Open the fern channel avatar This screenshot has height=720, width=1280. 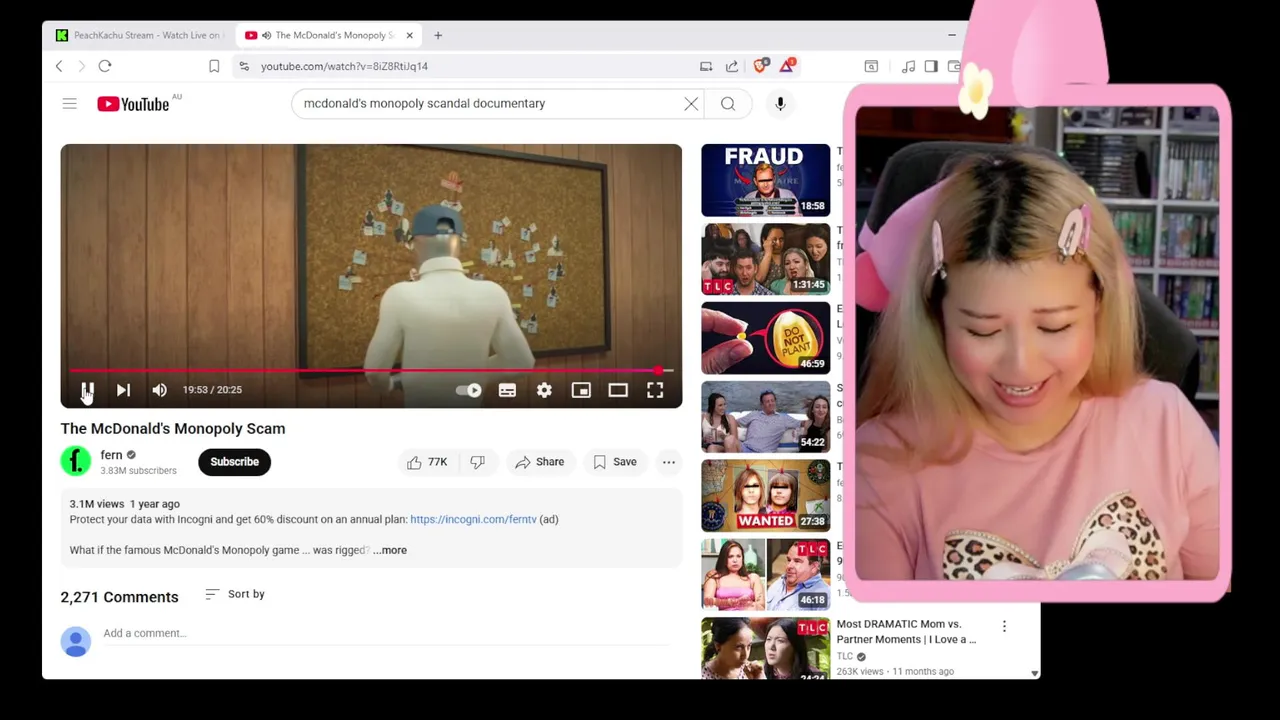click(x=76, y=461)
